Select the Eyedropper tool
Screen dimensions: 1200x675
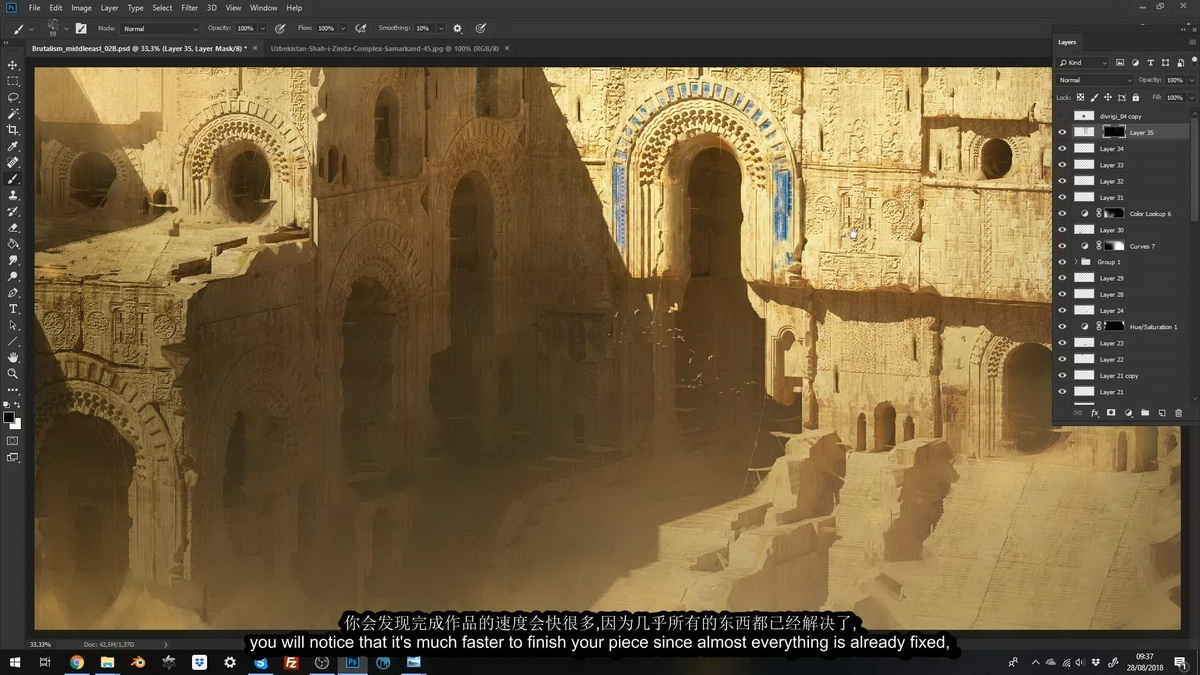coord(13,146)
